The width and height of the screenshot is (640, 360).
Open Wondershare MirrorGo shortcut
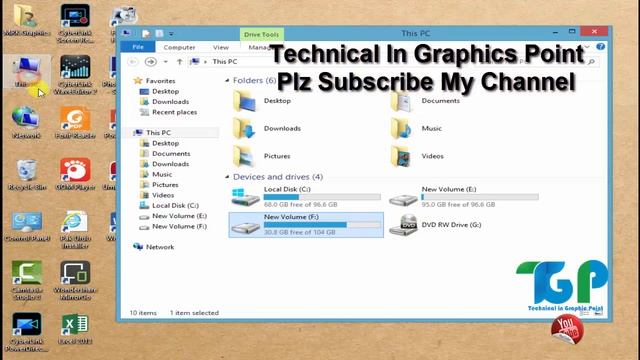point(75,281)
